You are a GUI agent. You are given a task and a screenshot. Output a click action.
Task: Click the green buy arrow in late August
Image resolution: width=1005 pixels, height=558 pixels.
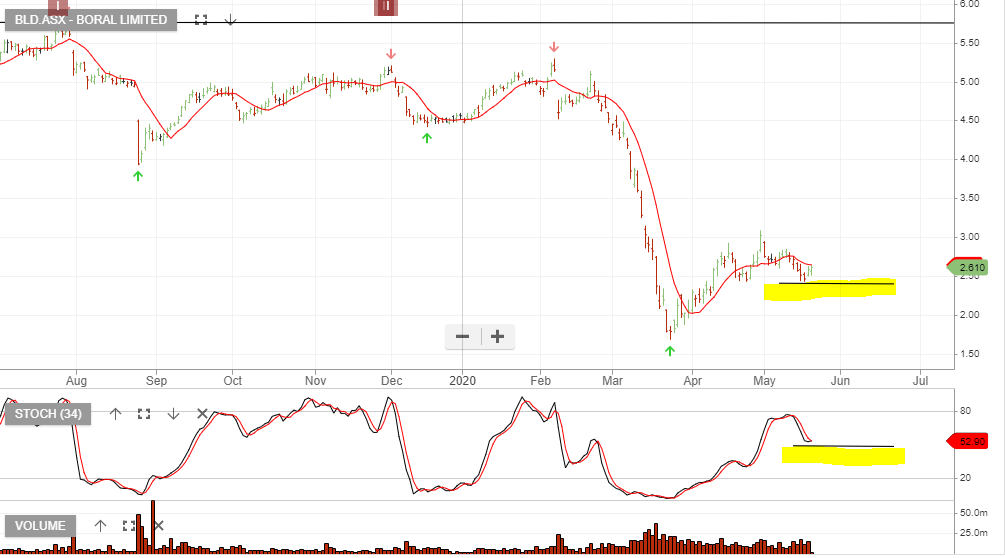pos(138,176)
